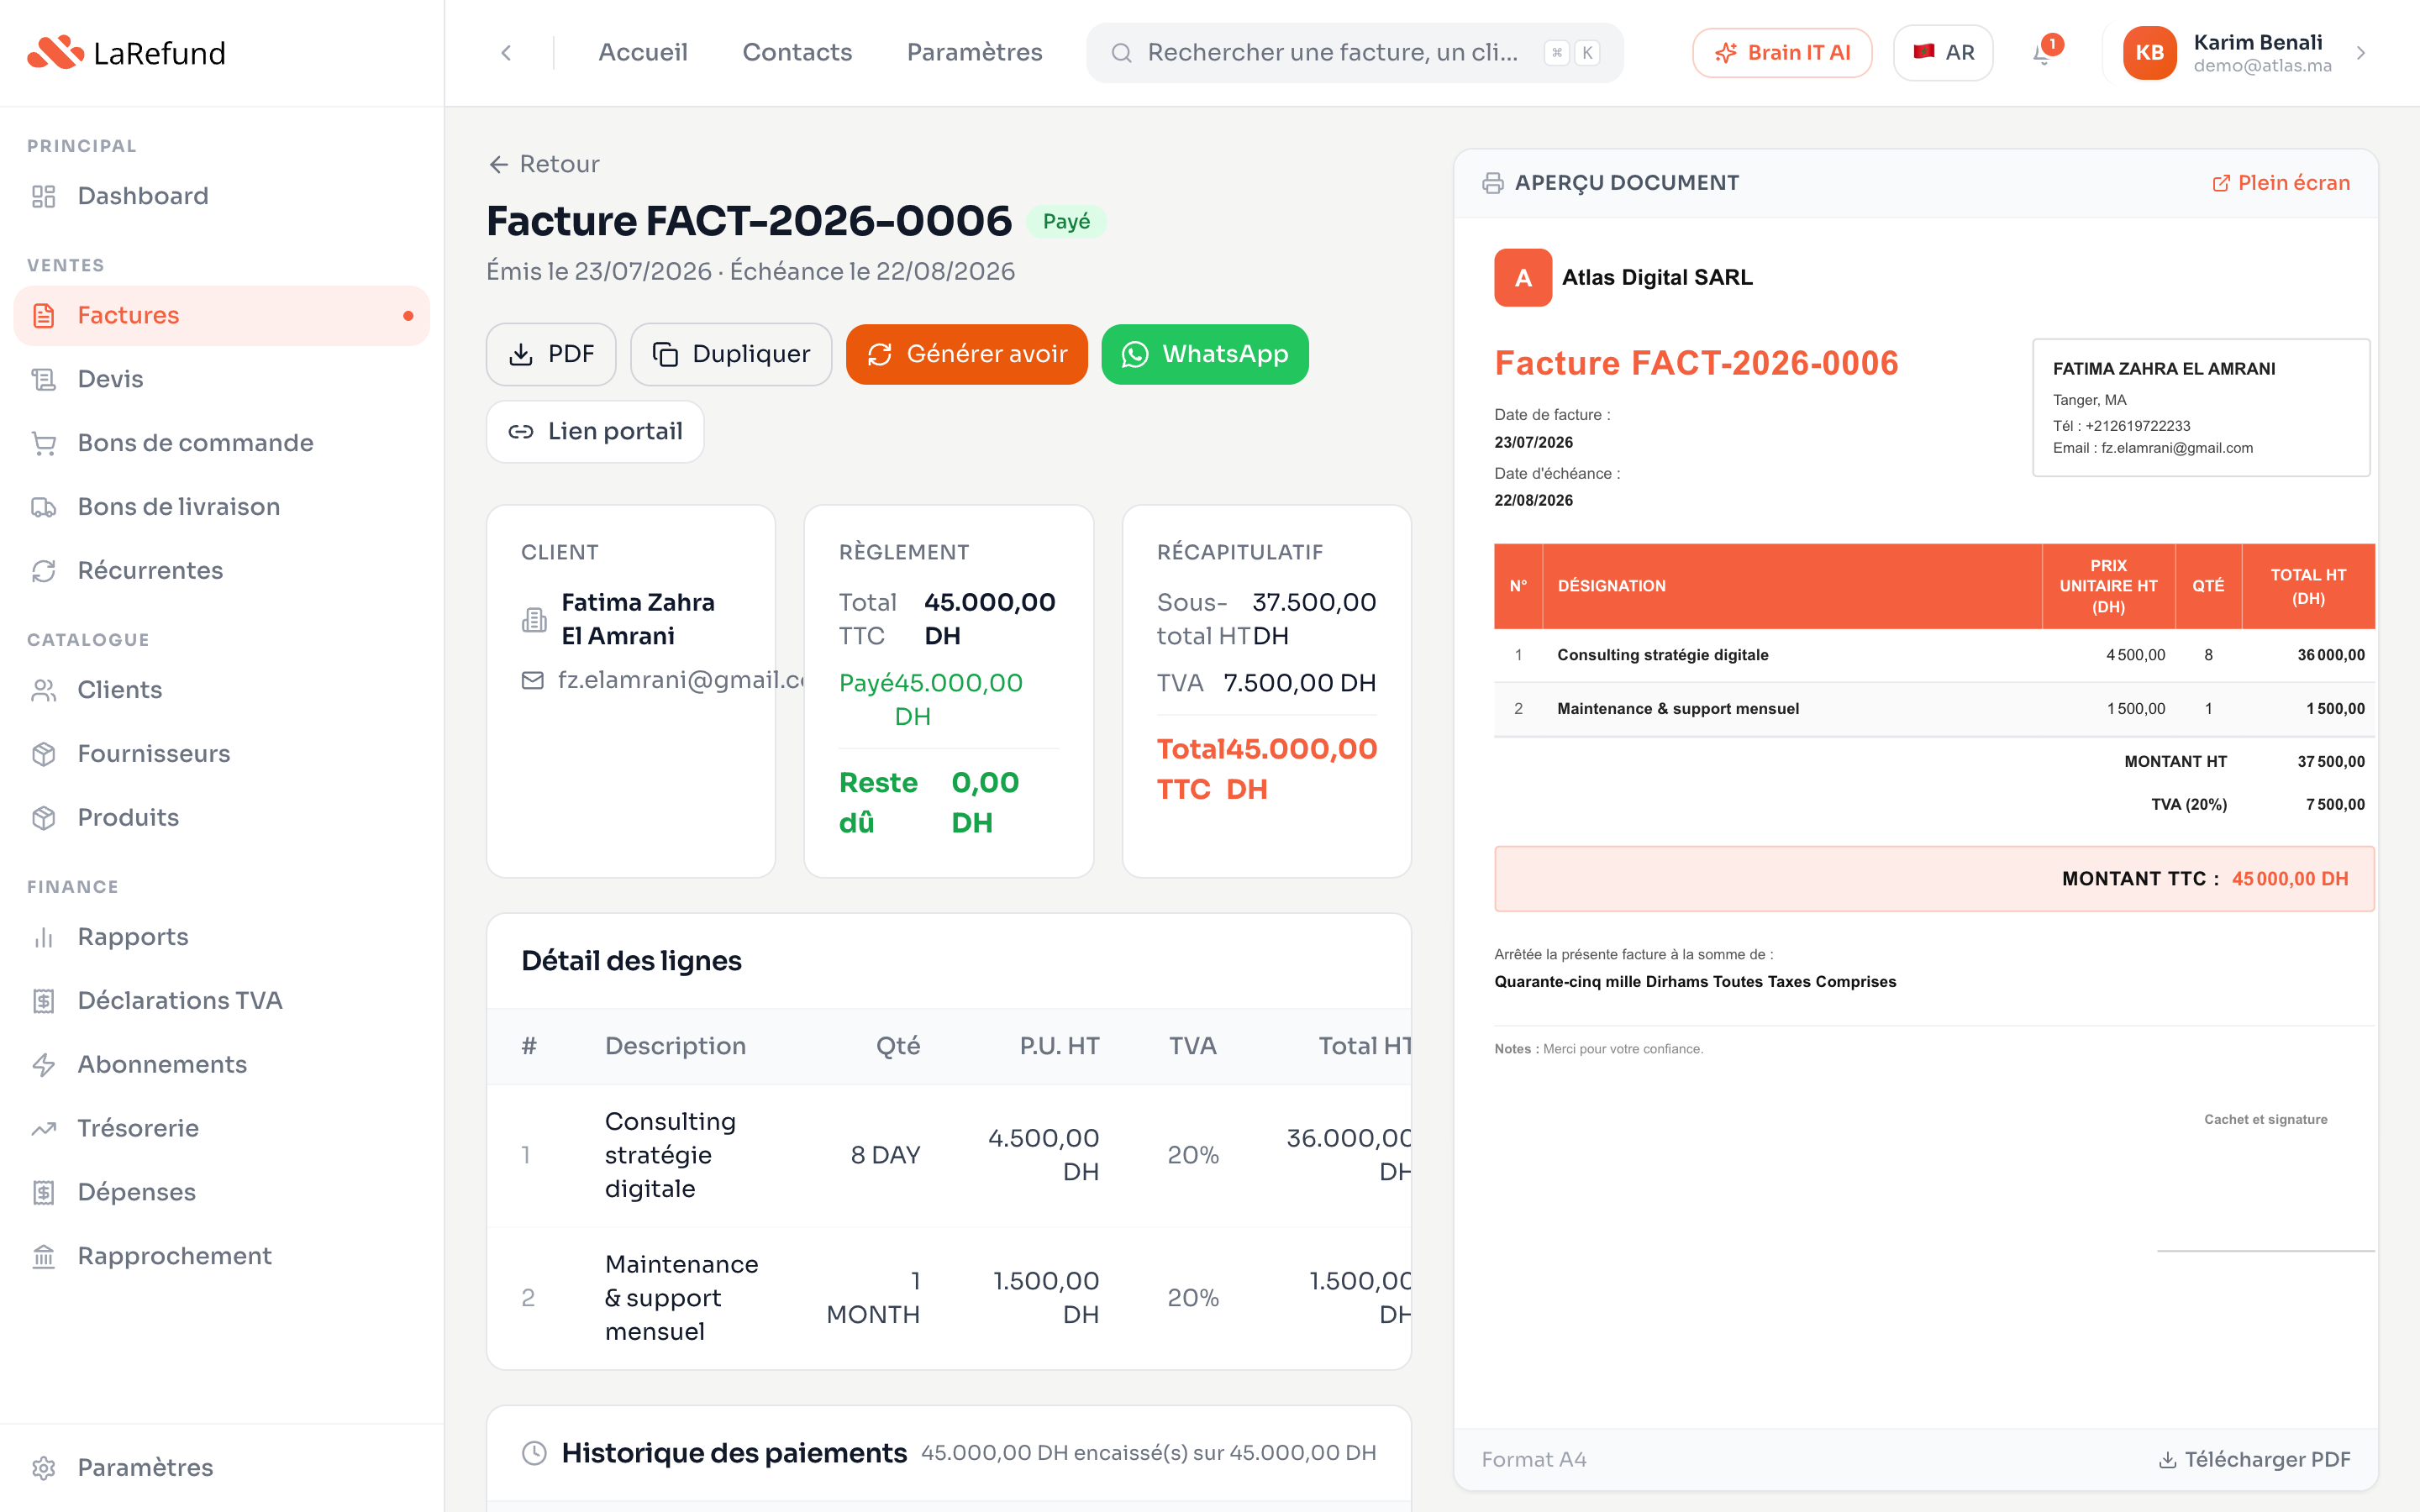Expand the Karim Benali account menu

pos(2361,53)
